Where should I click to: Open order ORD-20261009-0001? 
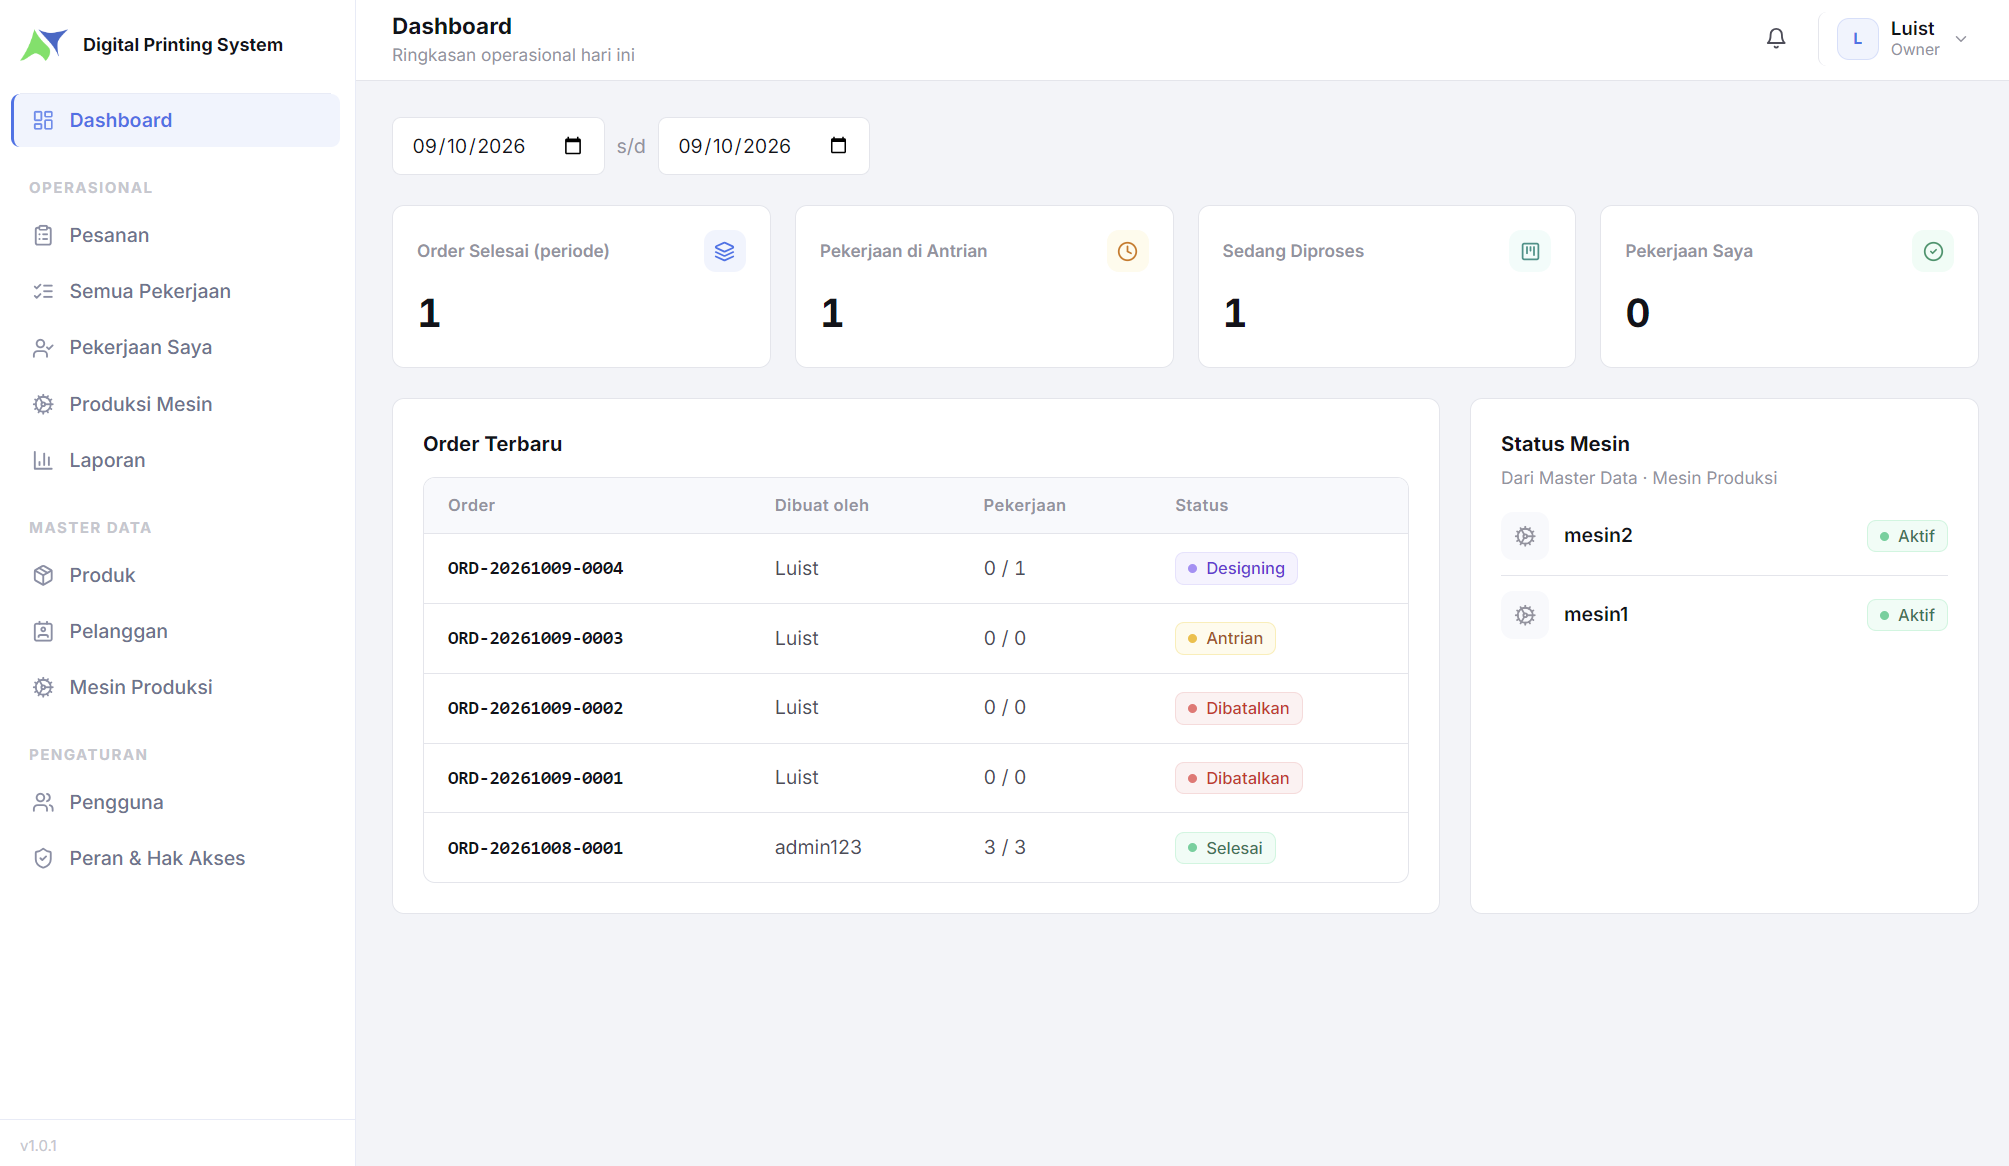coord(535,778)
